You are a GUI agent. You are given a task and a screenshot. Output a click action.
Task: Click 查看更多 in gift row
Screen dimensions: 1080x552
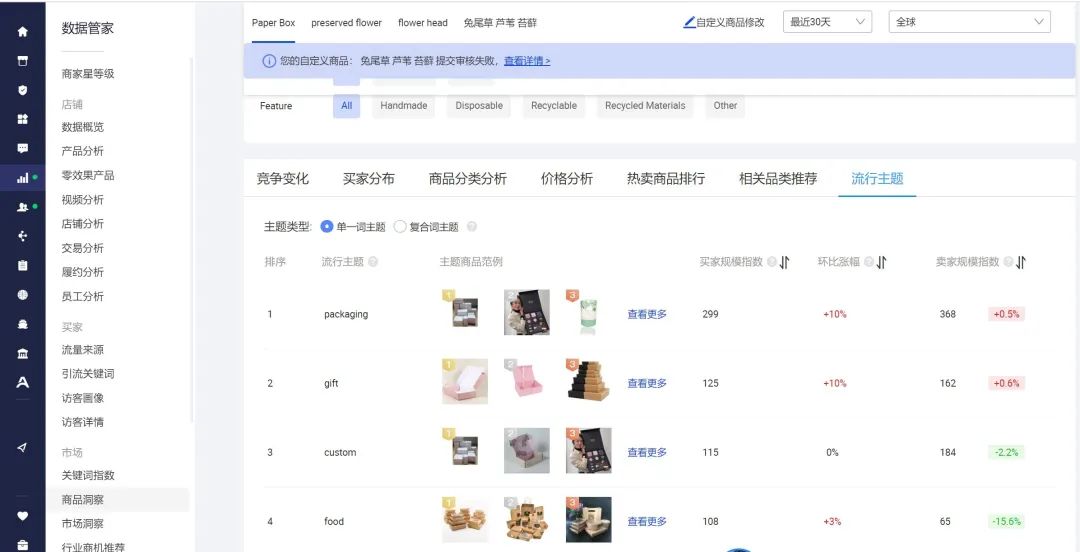(x=647, y=384)
